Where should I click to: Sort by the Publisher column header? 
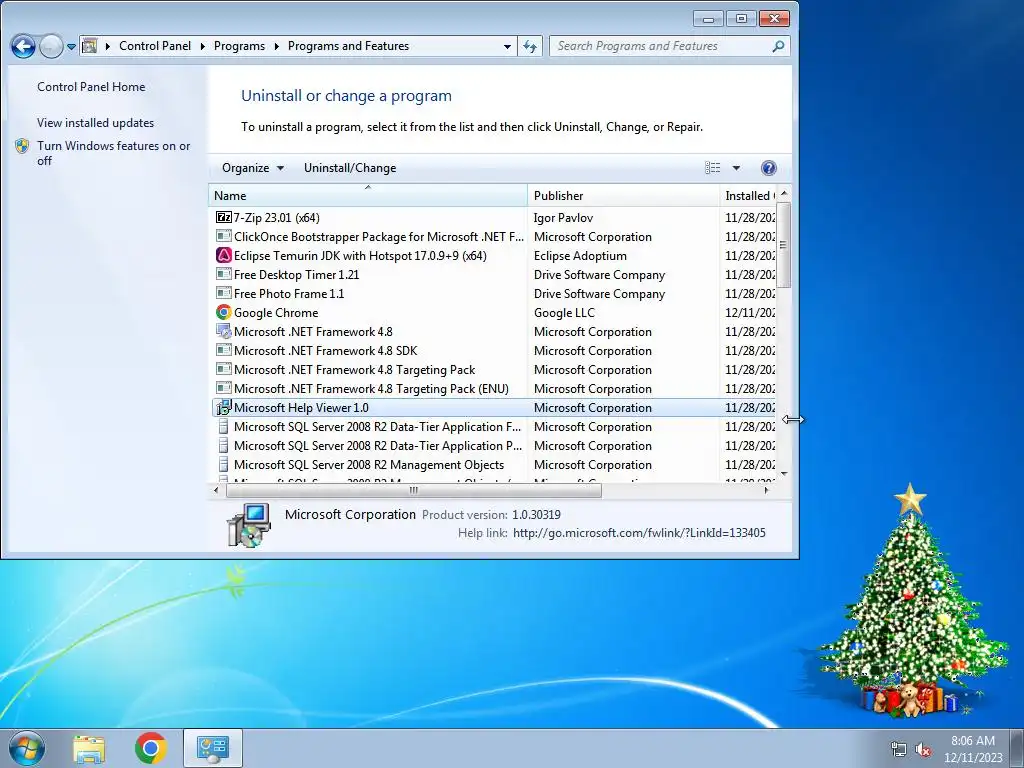click(x=624, y=195)
